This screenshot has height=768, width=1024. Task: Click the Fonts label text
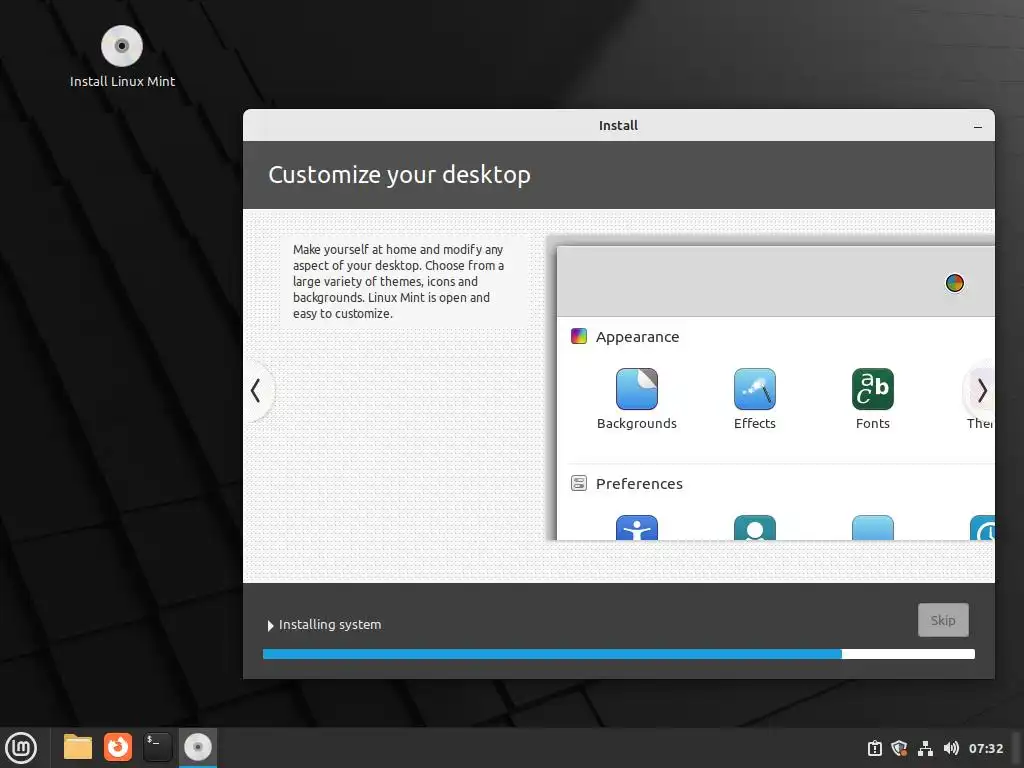[x=872, y=423]
